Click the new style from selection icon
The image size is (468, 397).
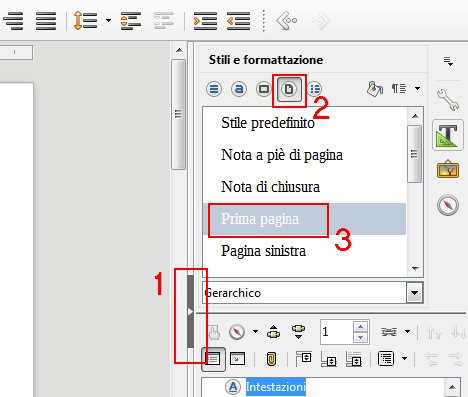(x=399, y=89)
